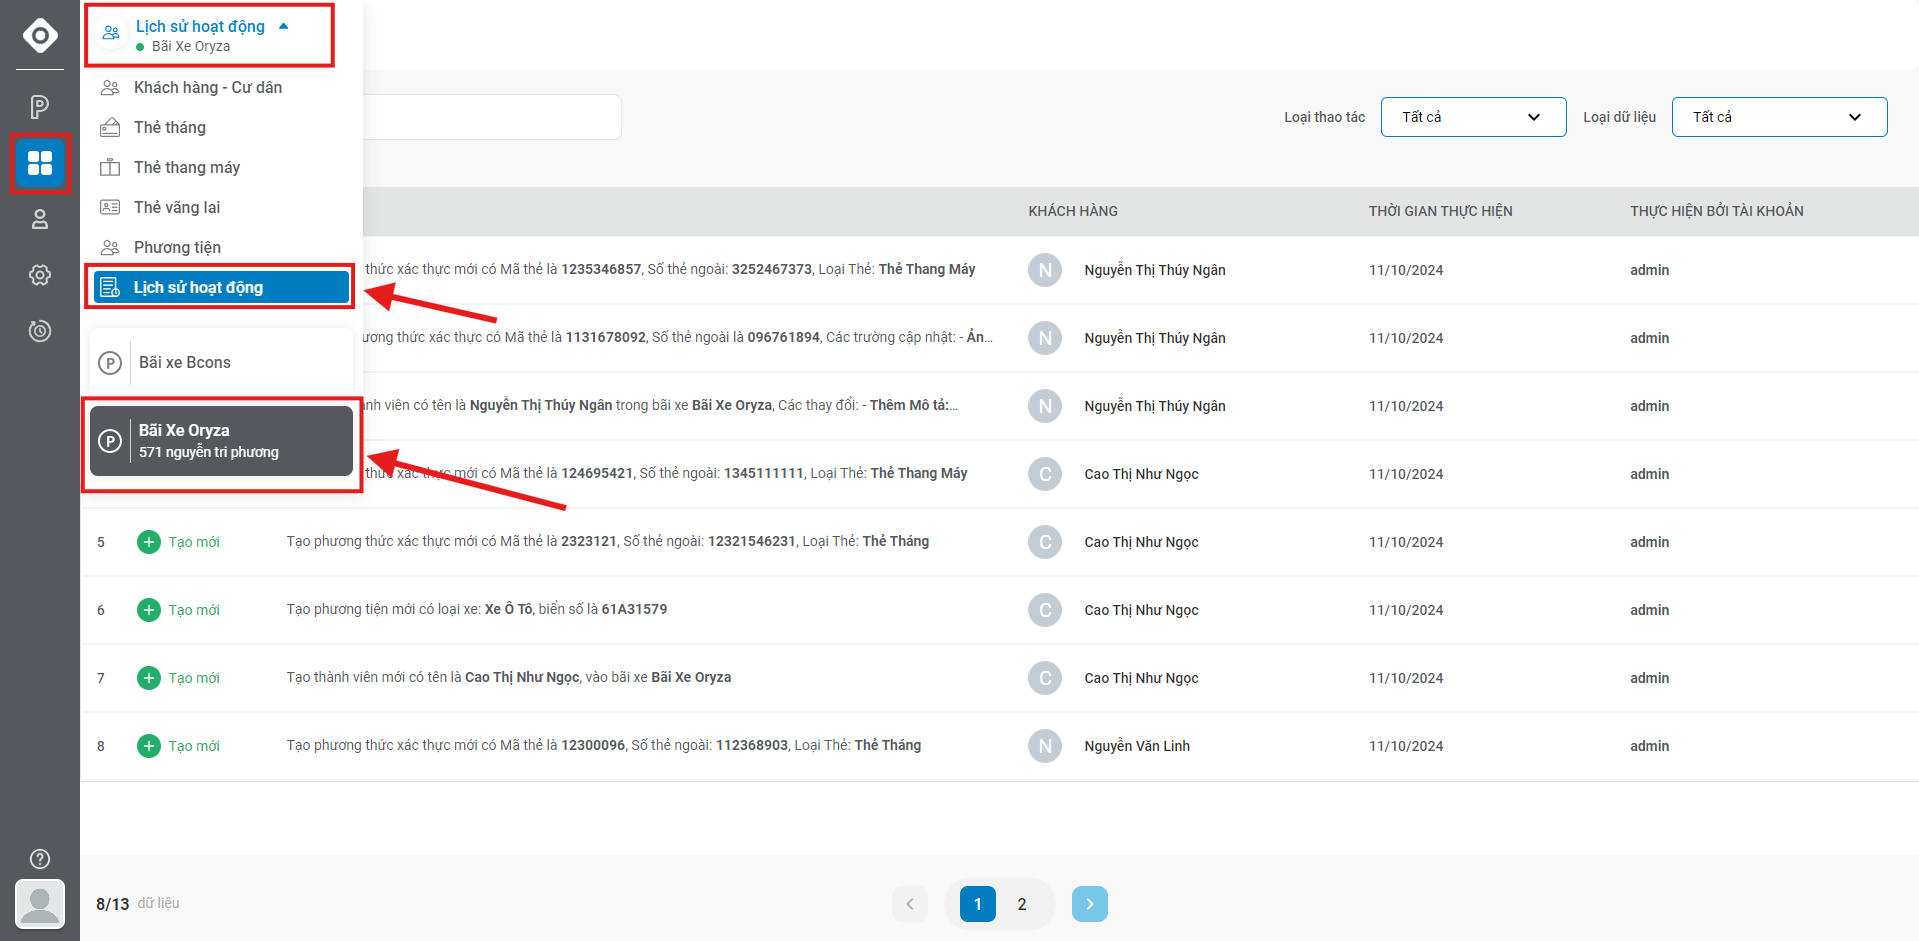
Task: Open the help question mark icon
Action: [40, 859]
